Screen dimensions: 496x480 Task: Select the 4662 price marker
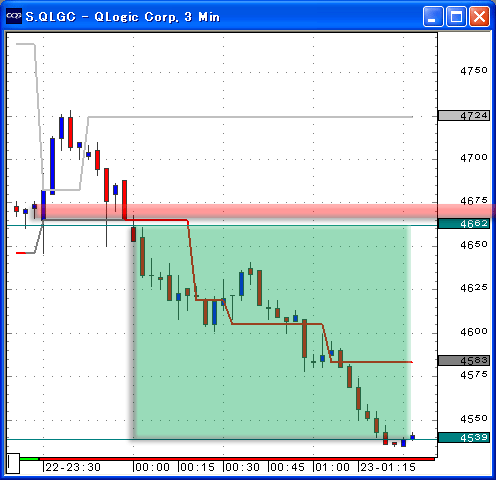click(x=464, y=223)
